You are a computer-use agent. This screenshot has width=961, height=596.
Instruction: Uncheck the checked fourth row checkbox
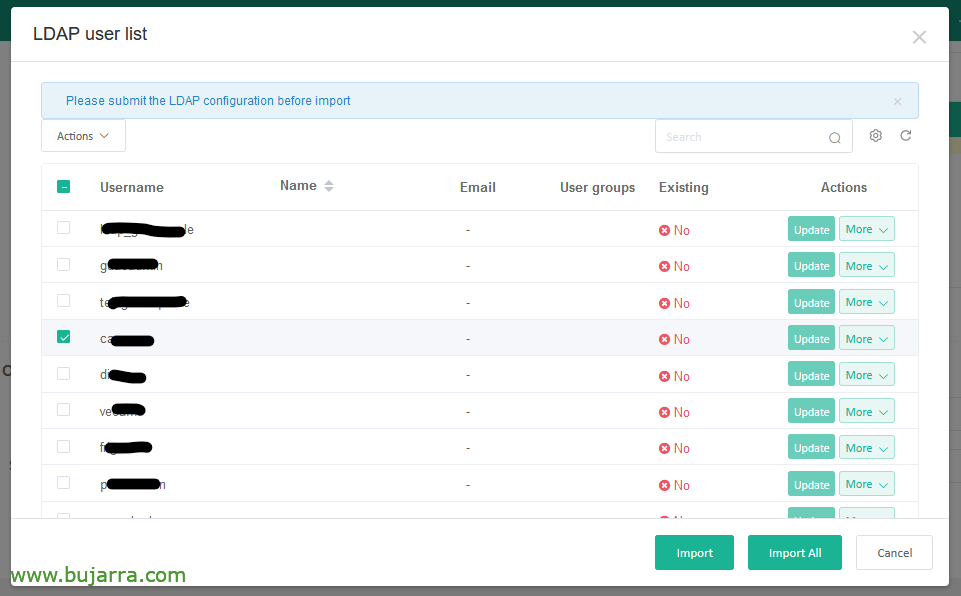[x=63, y=337]
